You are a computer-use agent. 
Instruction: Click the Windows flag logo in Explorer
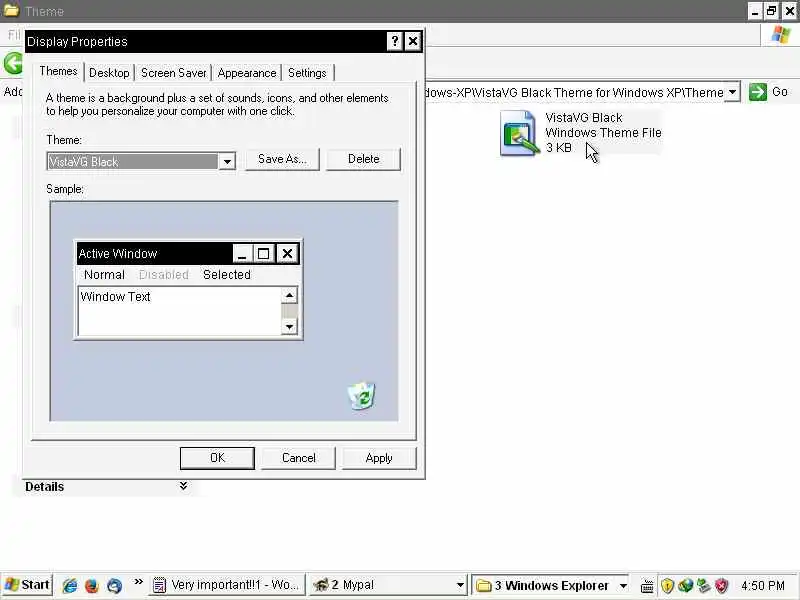click(x=781, y=35)
